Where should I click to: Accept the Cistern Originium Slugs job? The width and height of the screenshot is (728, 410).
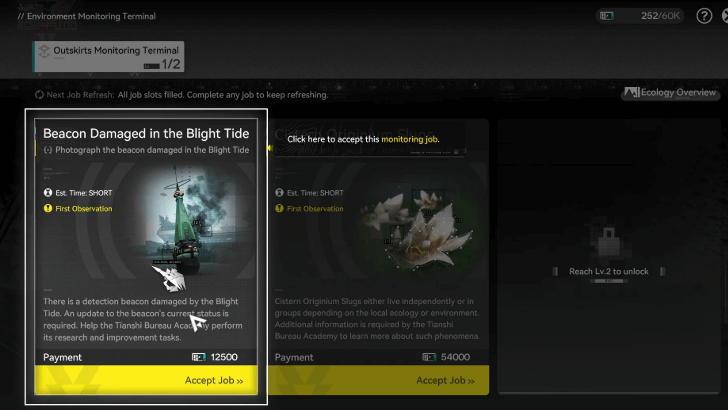[378, 380]
